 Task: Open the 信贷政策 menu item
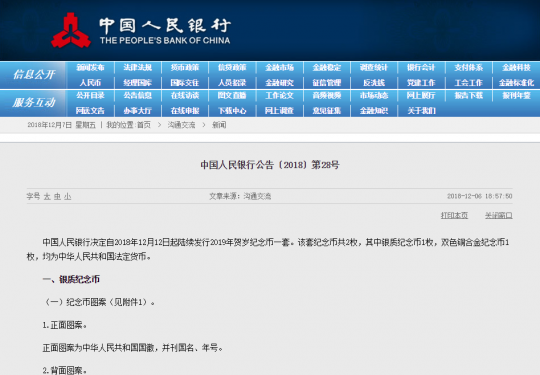232,67
